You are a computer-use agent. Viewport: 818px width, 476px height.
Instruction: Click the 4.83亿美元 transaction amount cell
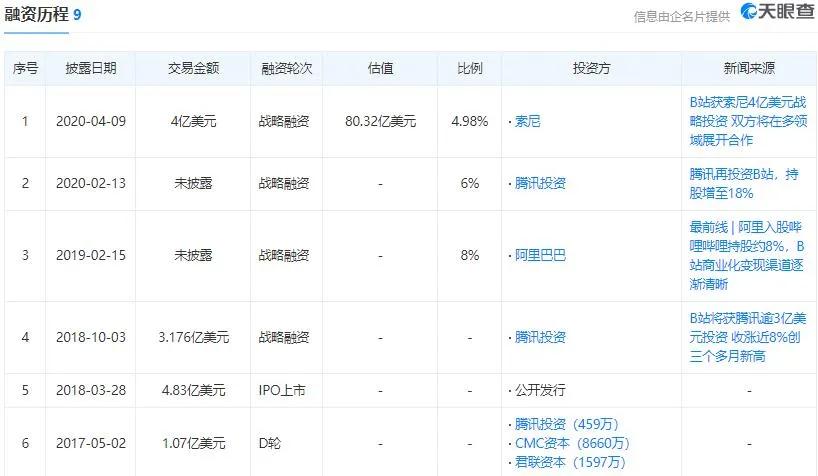click(193, 390)
